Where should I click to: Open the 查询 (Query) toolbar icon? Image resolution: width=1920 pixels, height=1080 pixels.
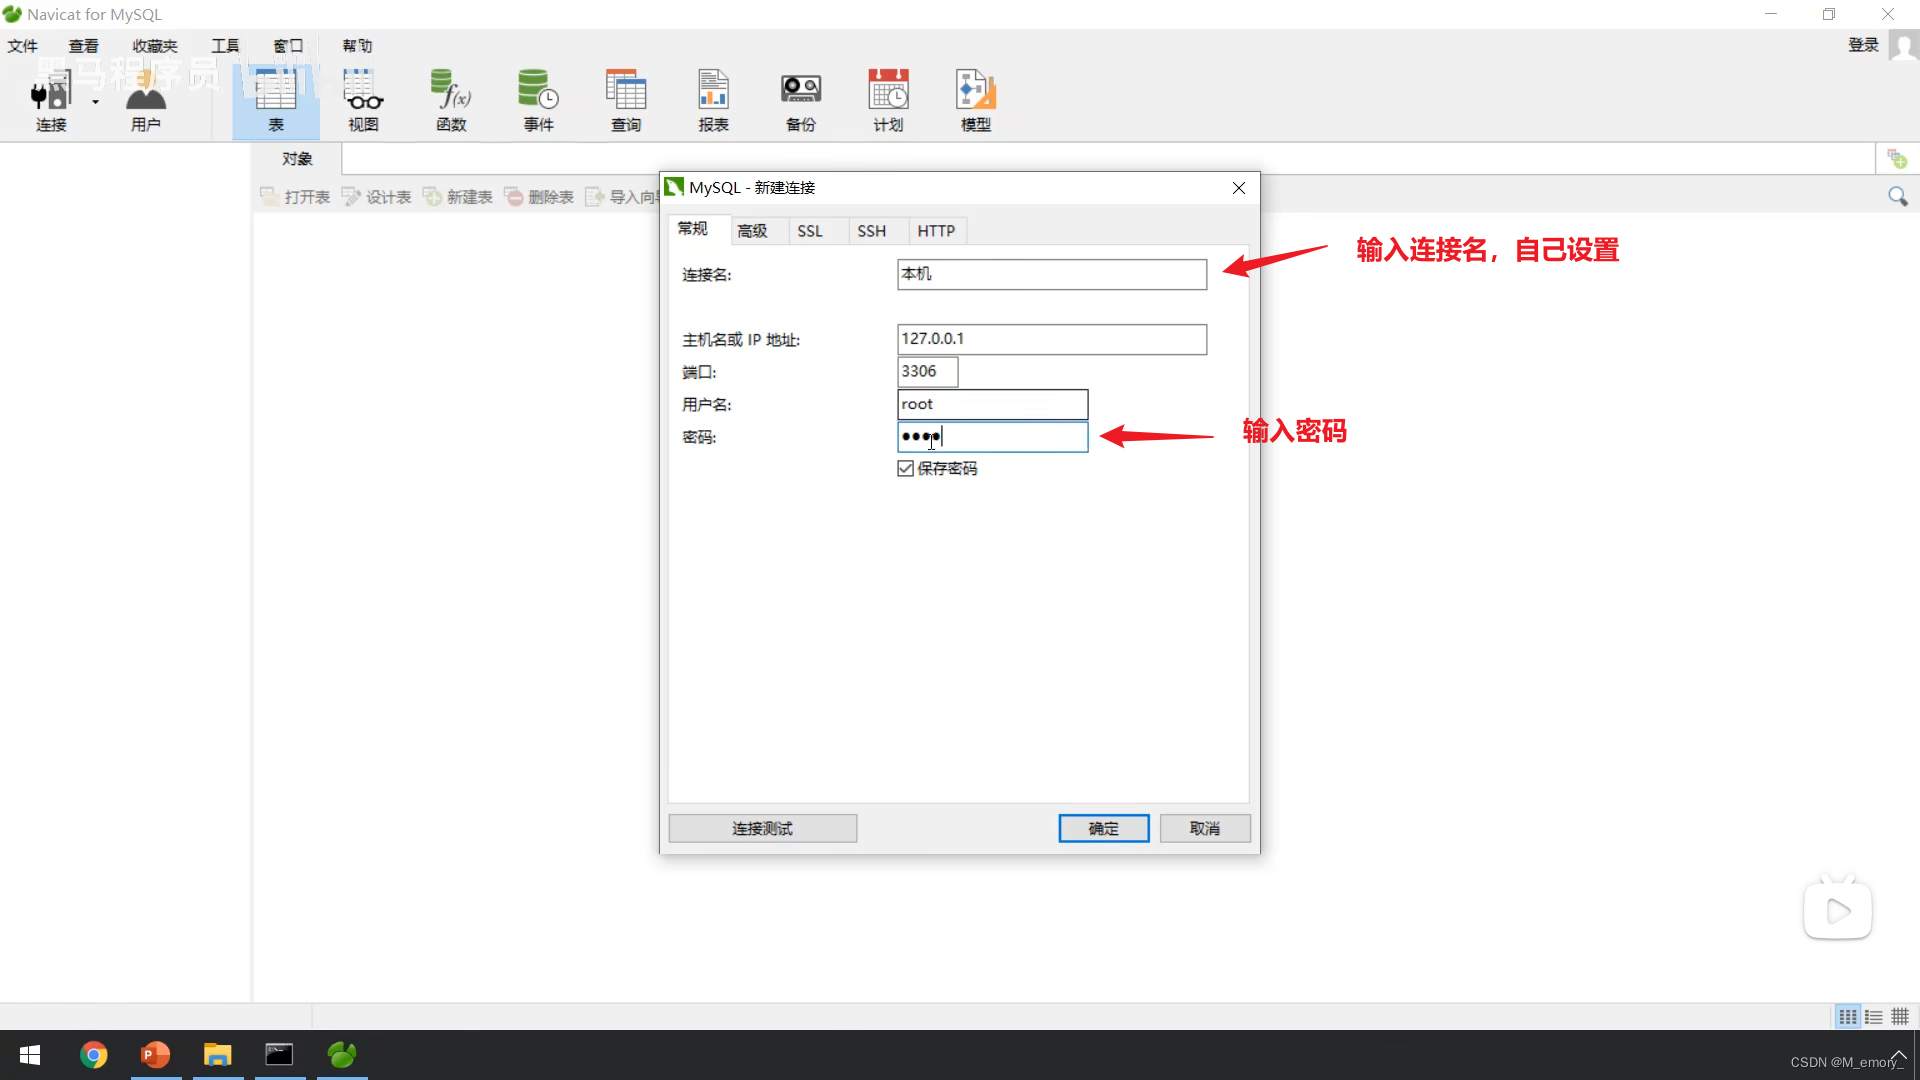[x=626, y=100]
